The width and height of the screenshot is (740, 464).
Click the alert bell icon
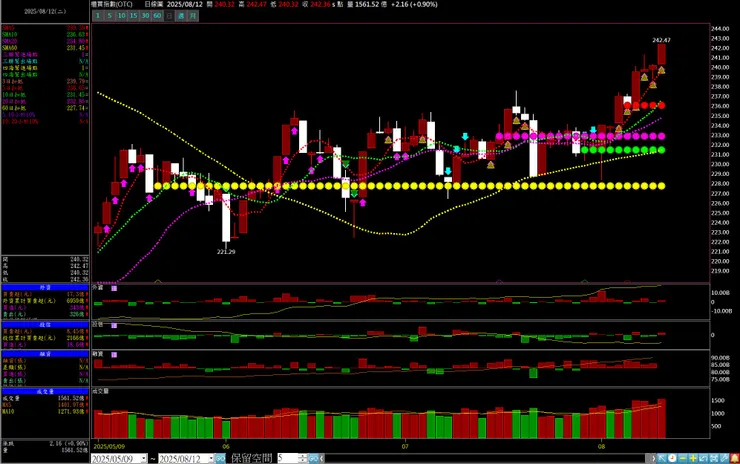pyautogui.click(x=735, y=458)
